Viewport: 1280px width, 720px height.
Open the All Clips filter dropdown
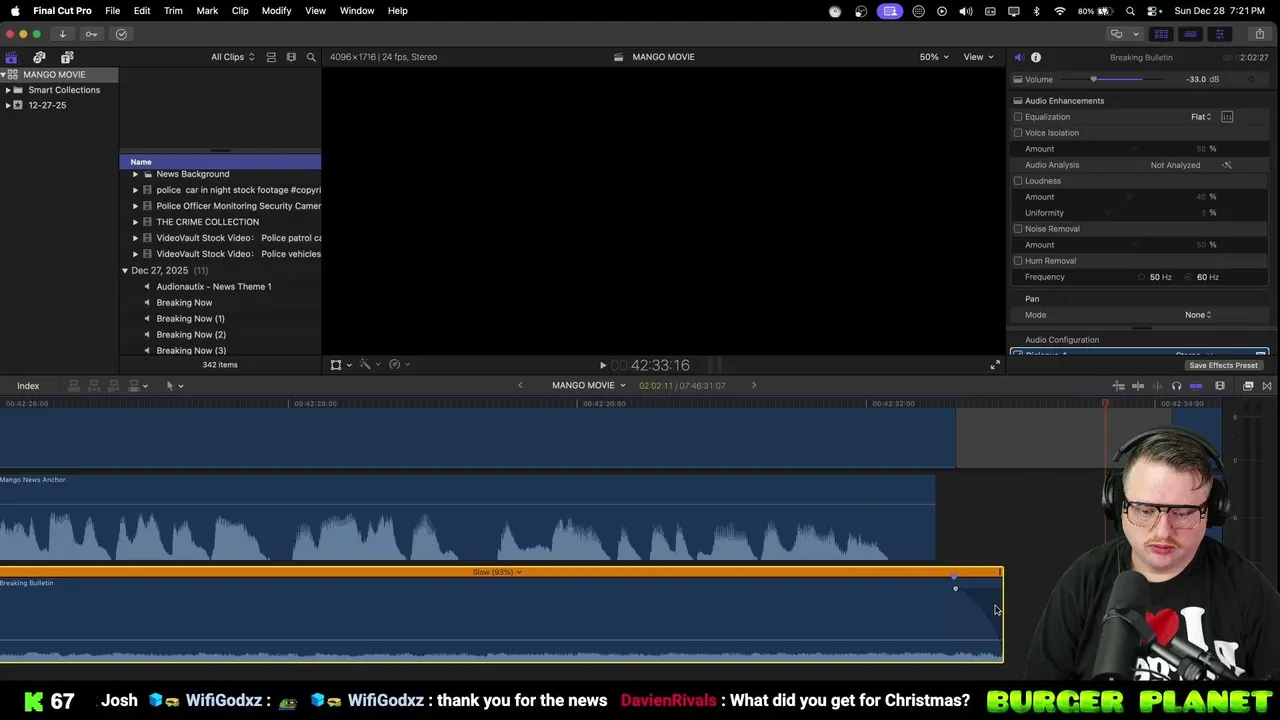232,57
